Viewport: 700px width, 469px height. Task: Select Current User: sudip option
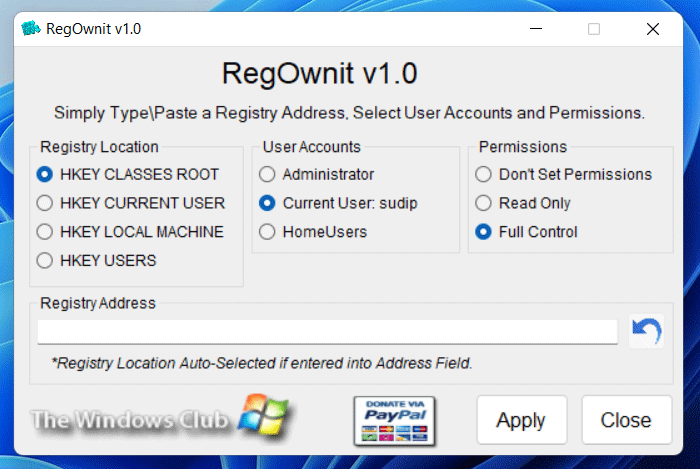338,203
